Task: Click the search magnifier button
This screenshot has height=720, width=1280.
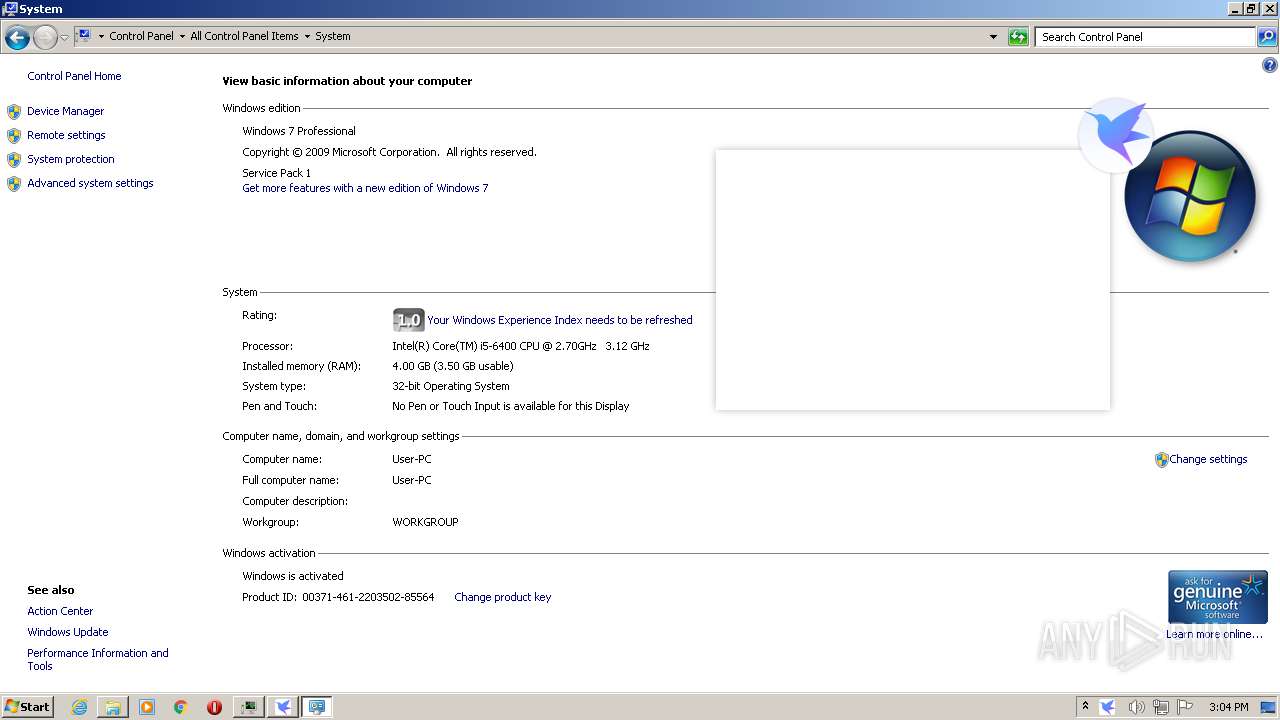Action: coord(1267,37)
